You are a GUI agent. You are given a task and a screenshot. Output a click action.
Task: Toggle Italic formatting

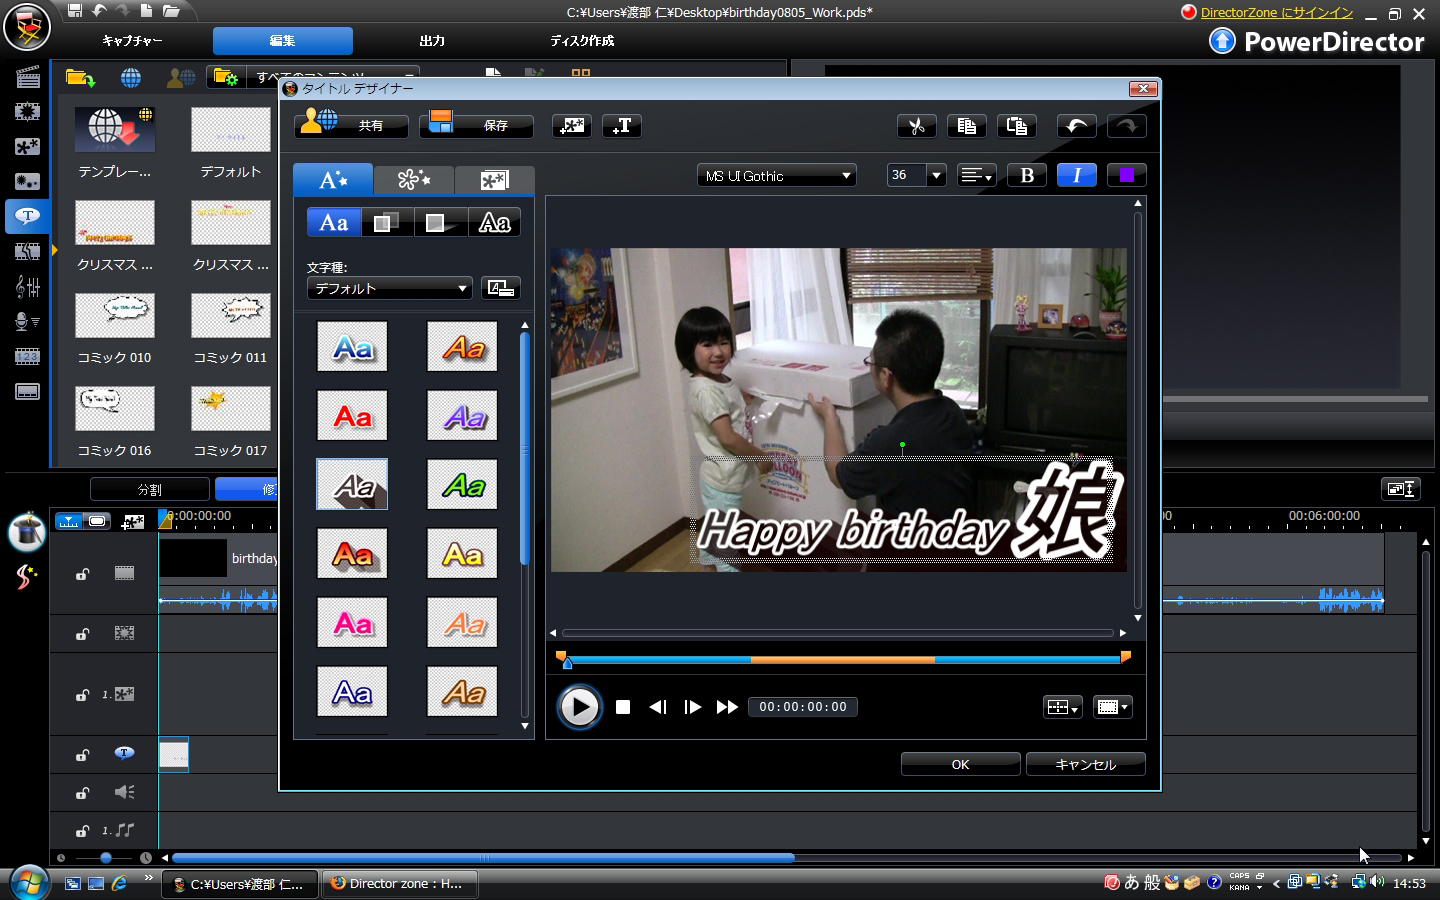coord(1077,176)
